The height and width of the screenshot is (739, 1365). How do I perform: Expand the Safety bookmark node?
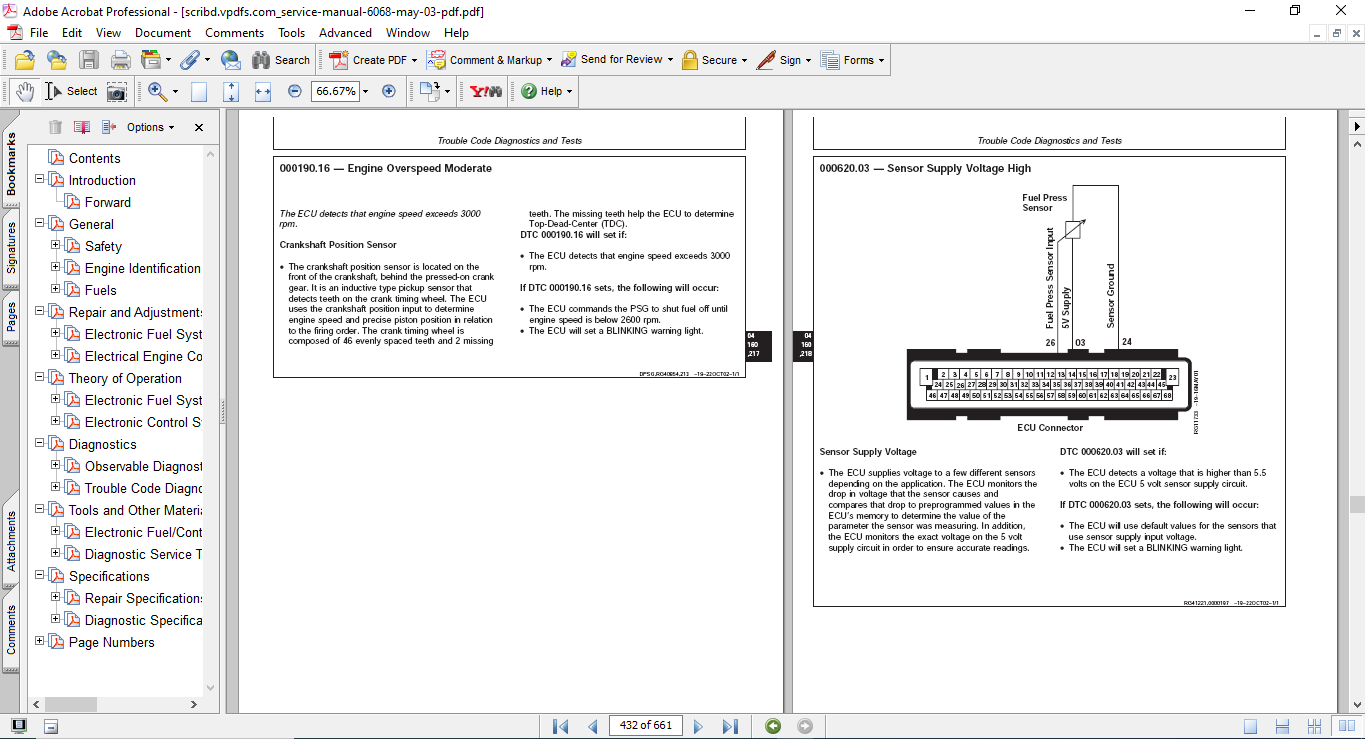(56, 246)
